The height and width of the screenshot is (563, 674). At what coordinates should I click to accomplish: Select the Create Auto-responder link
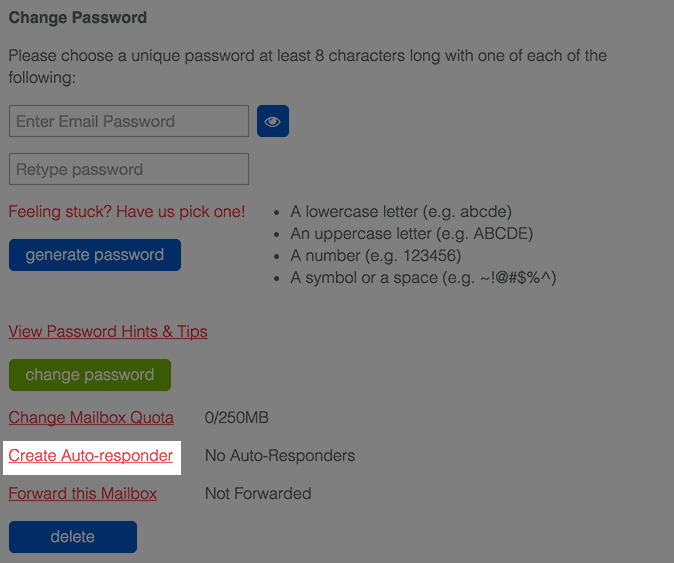point(91,456)
